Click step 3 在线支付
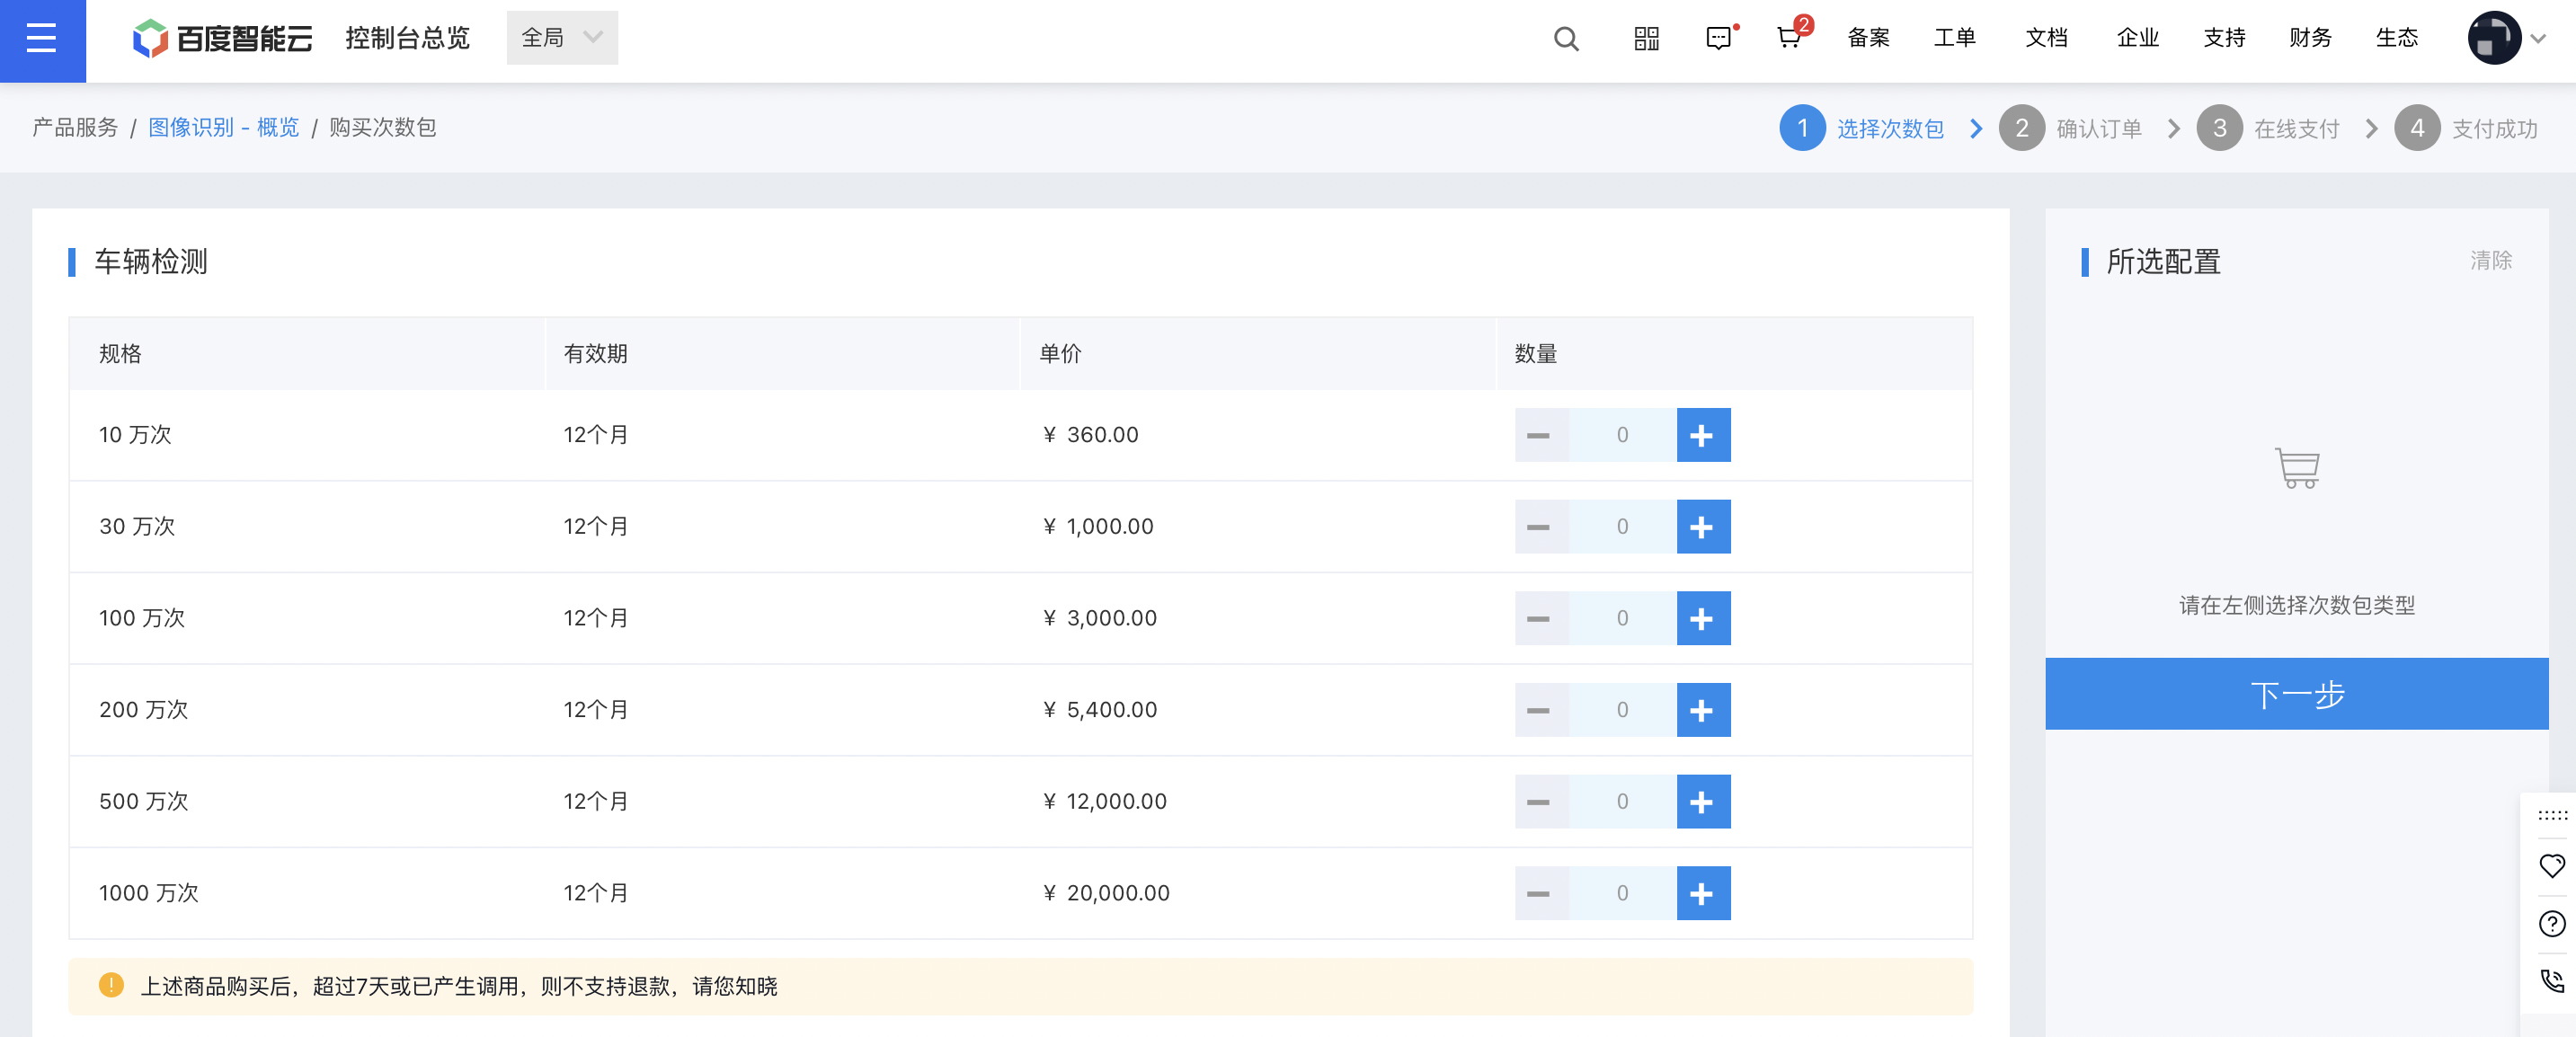Image resolution: width=2576 pixels, height=1037 pixels. click(2268, 129)
